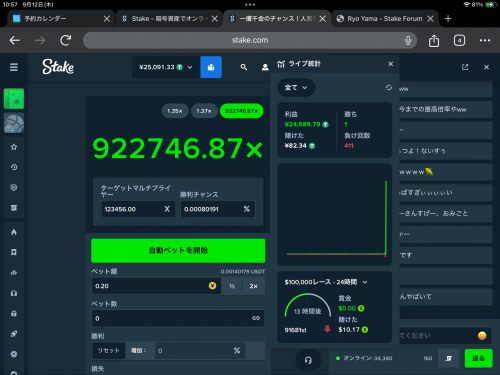Screen dimensions: 500x375
Task: Open the favourites star in sidebar
Action: tap(14, 147)
